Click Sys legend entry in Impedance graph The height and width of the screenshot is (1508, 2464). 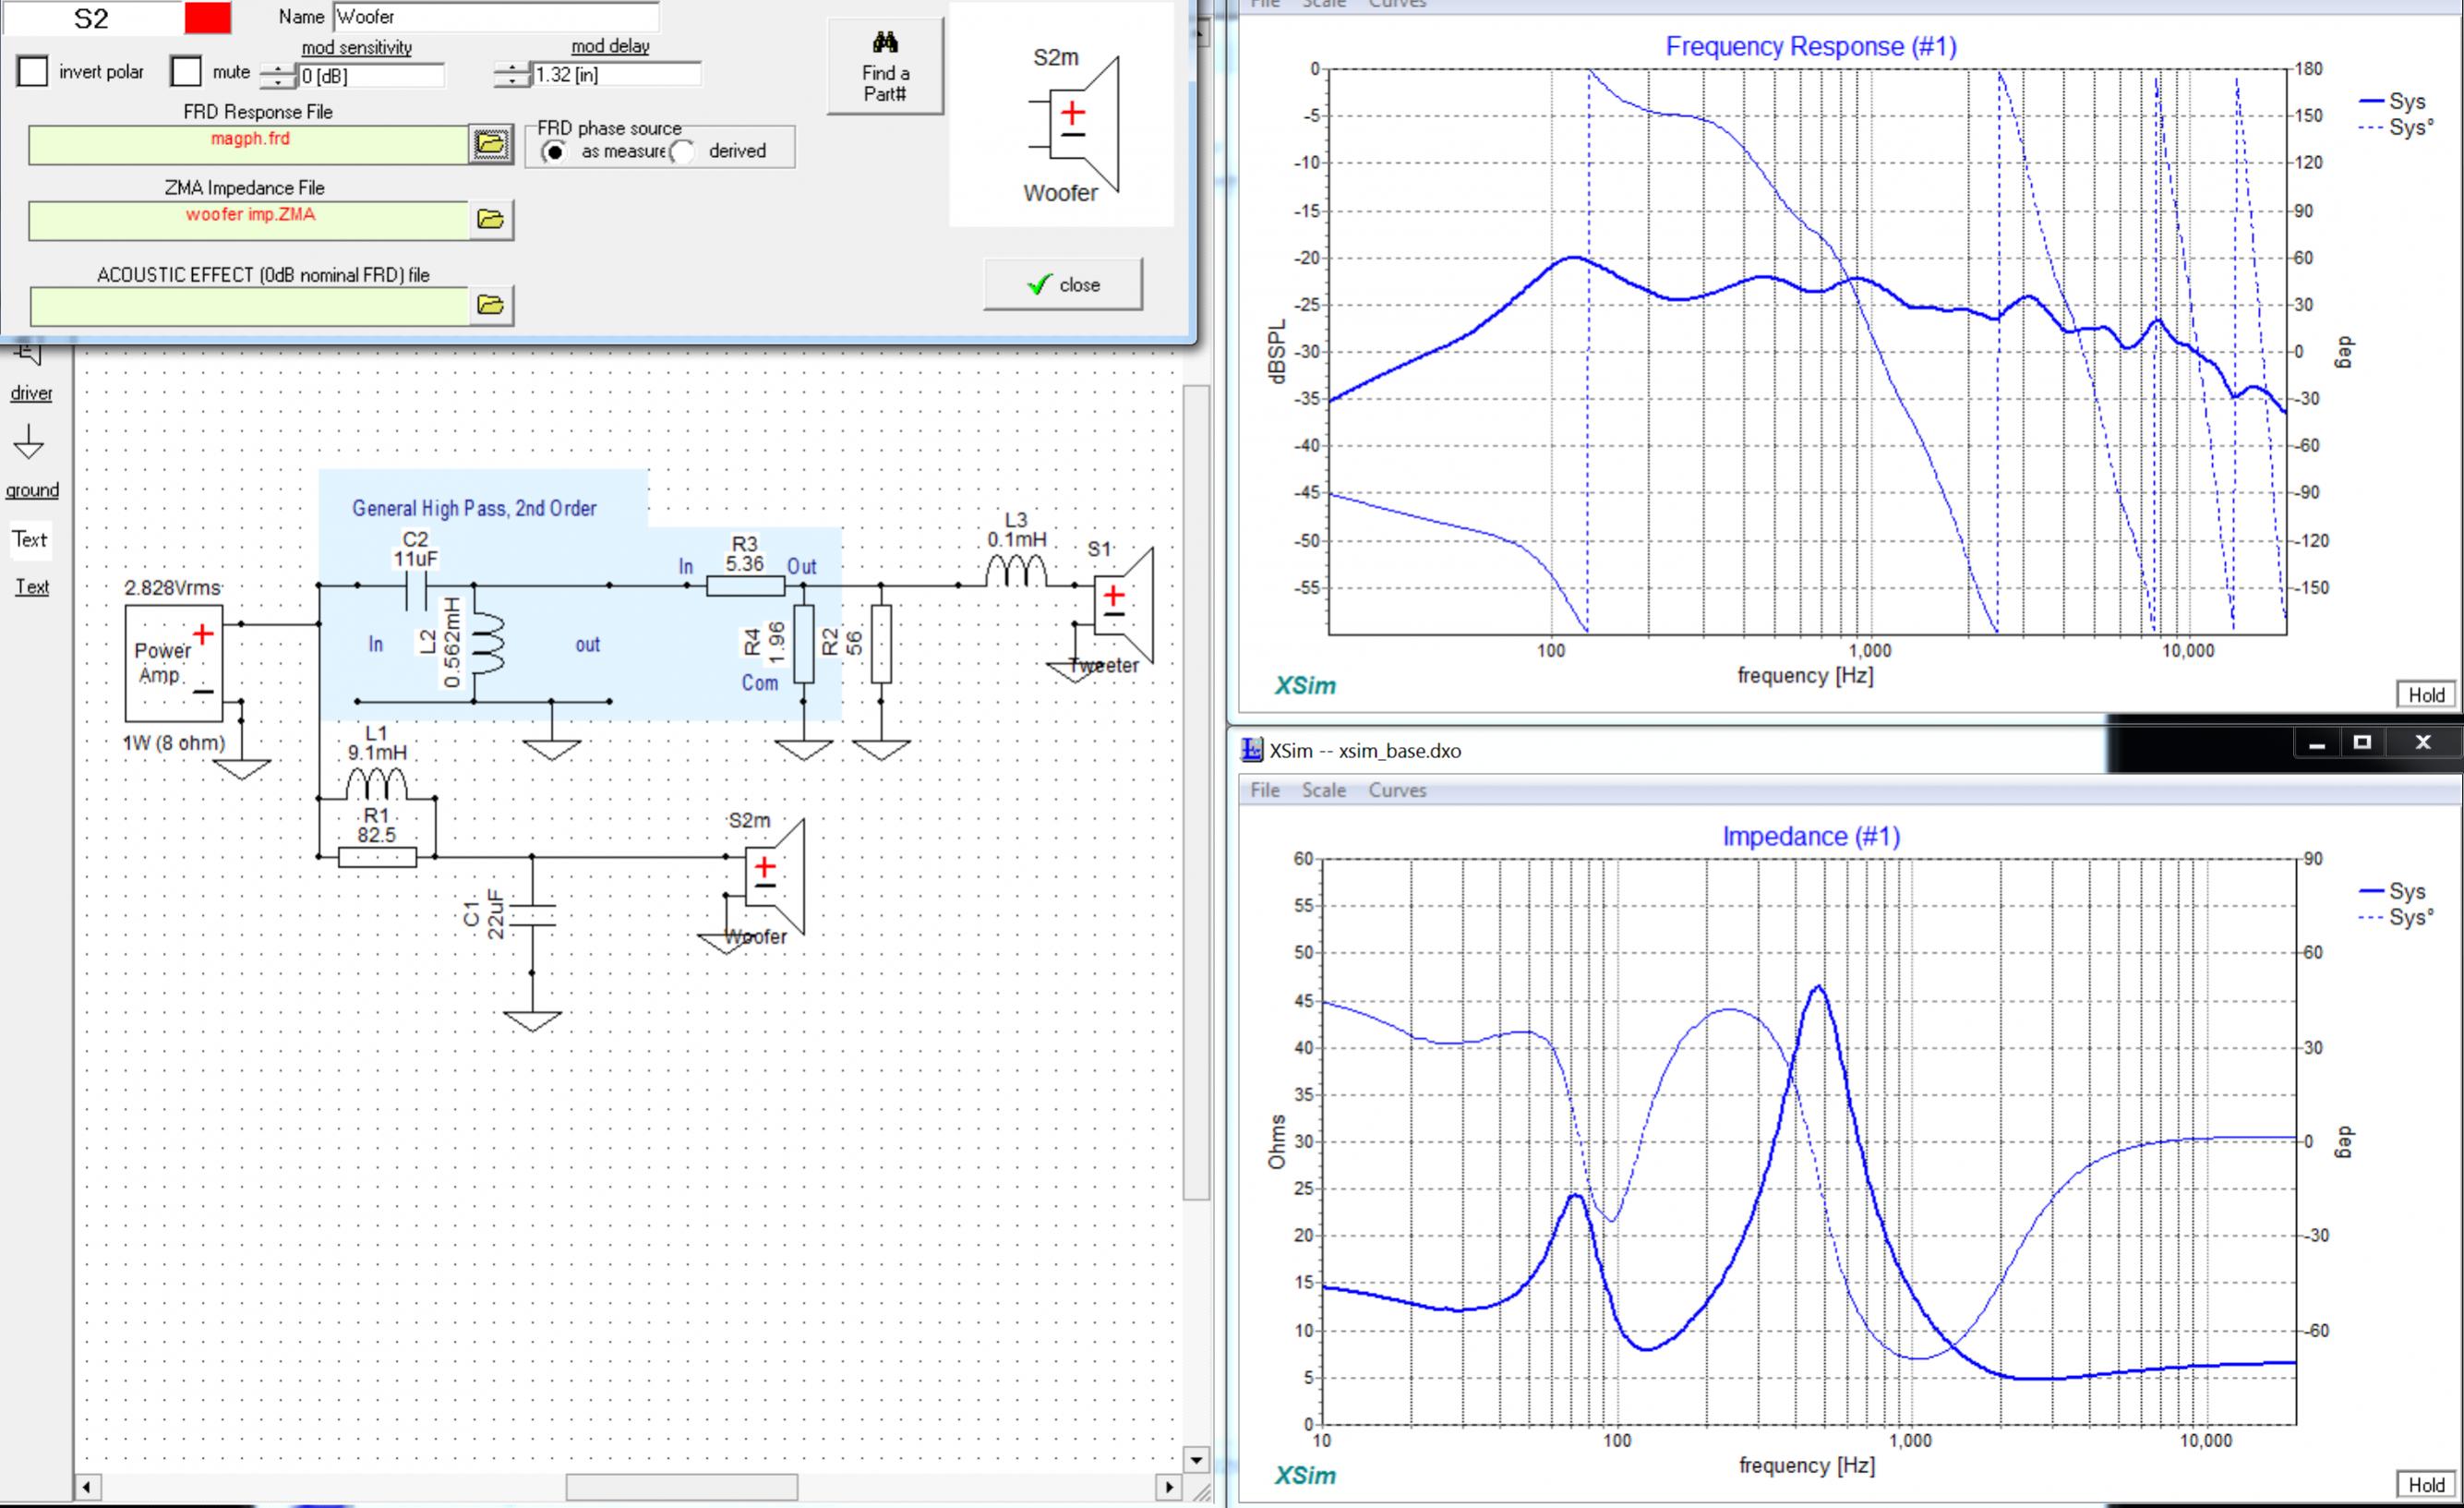(2392, 891)
